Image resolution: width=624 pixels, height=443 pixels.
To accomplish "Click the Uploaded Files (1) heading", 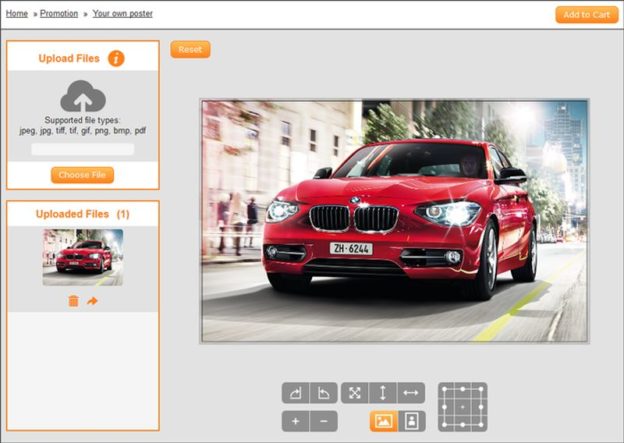I will (83, 214).
